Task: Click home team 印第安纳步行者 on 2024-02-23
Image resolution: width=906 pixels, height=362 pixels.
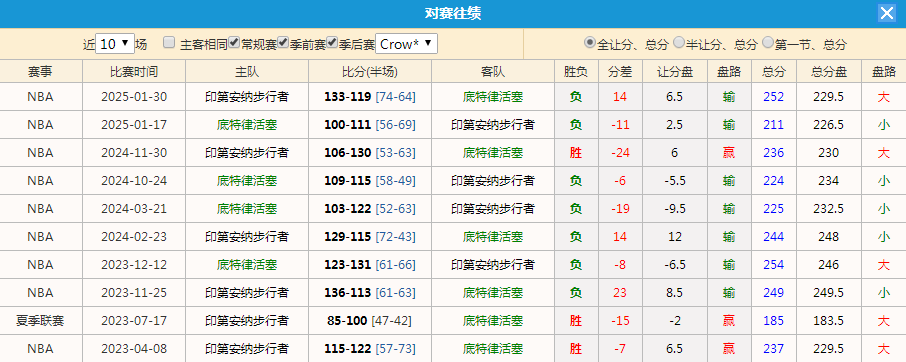Action: [247, 237]
